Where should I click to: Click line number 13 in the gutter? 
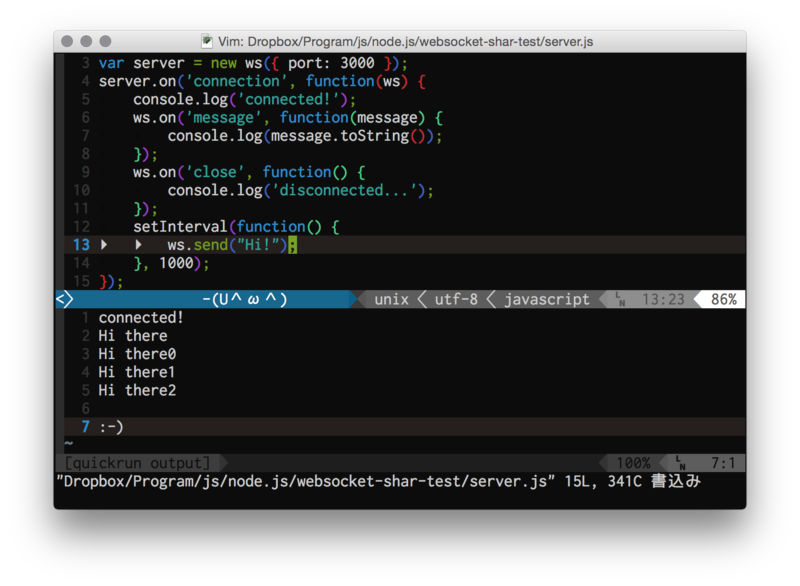click(81, 245)
